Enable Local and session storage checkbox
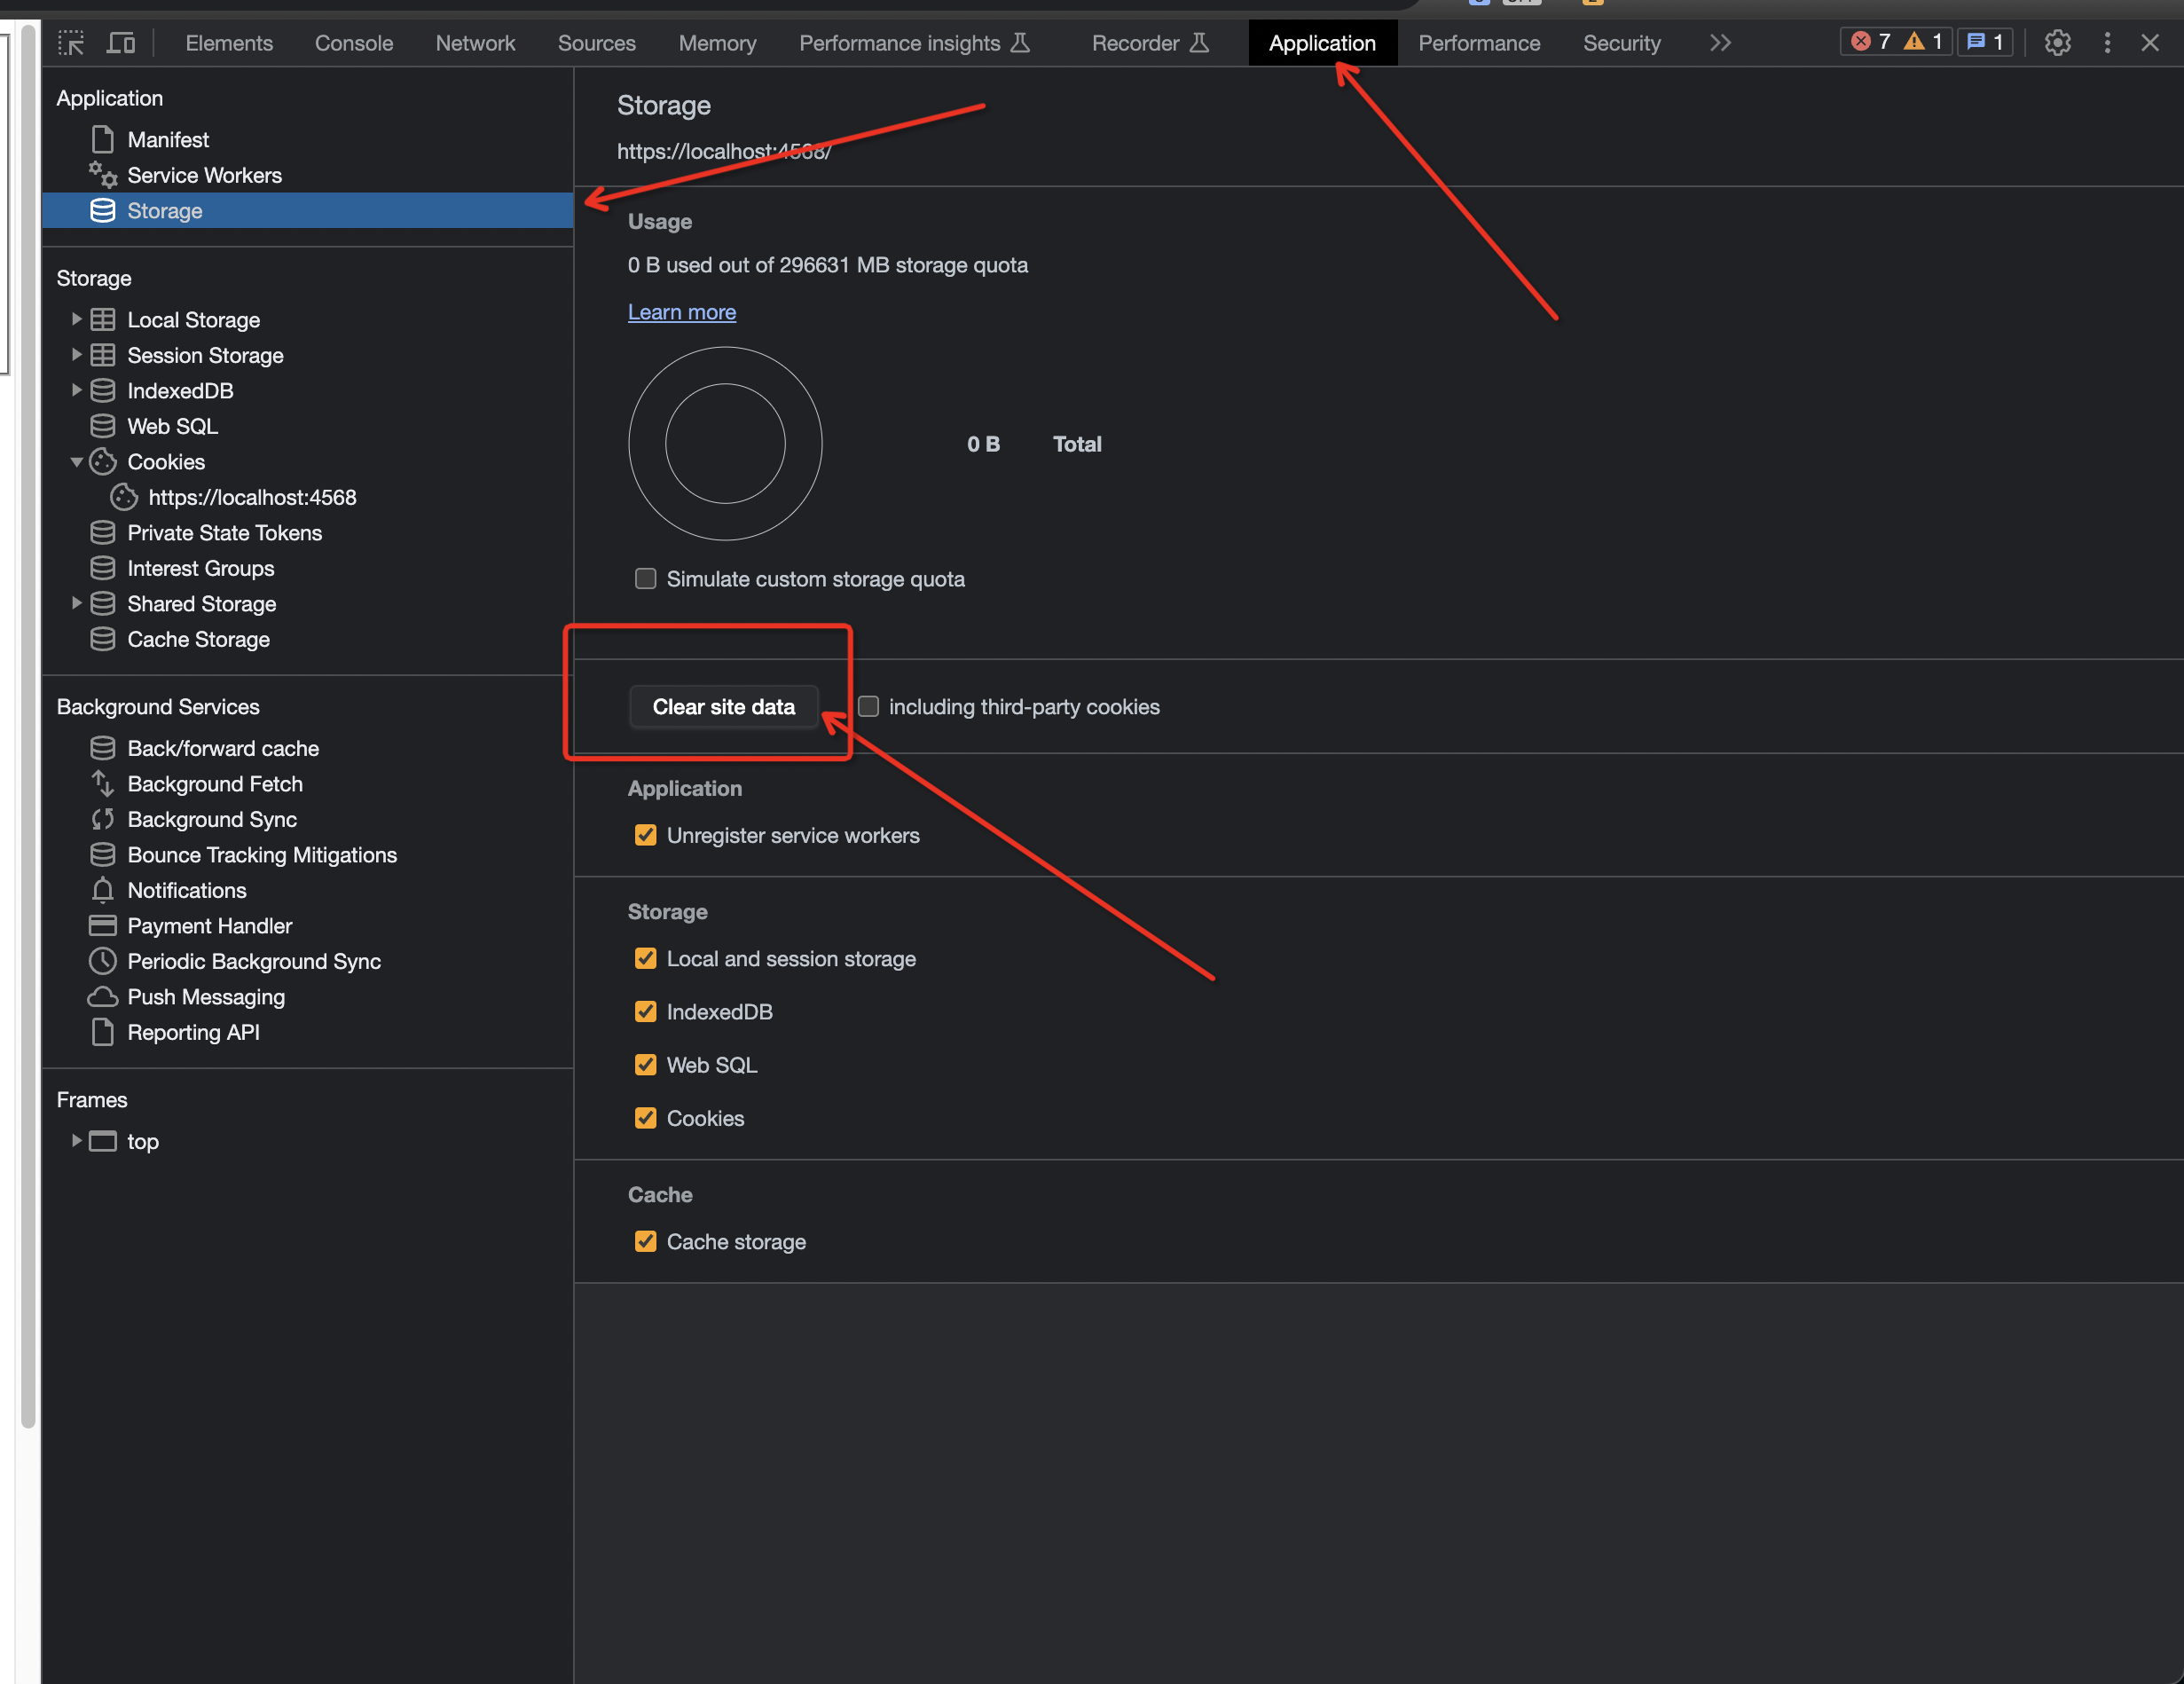The width and height of the screenshot is (2184, 1684). [646, 959]
